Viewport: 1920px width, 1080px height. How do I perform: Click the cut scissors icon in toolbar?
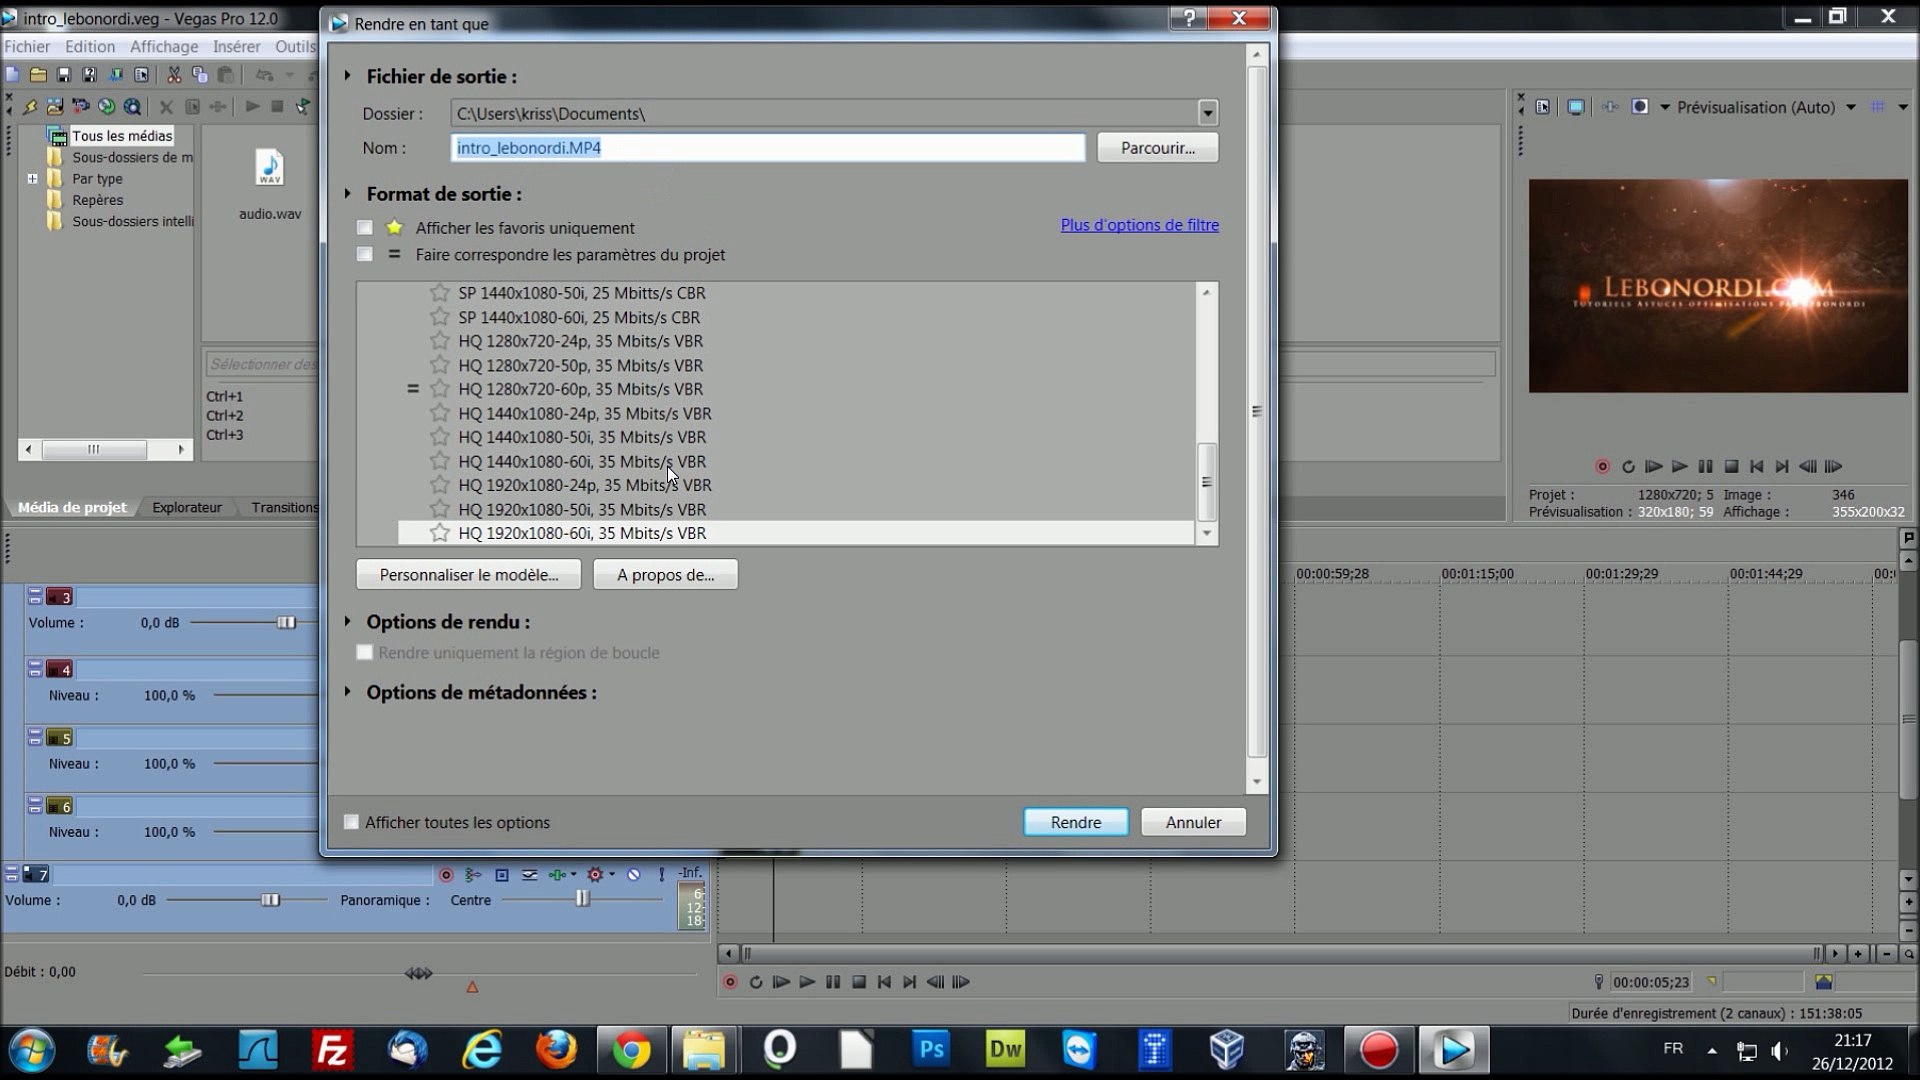pyautogui.click(x=174, y=75)
